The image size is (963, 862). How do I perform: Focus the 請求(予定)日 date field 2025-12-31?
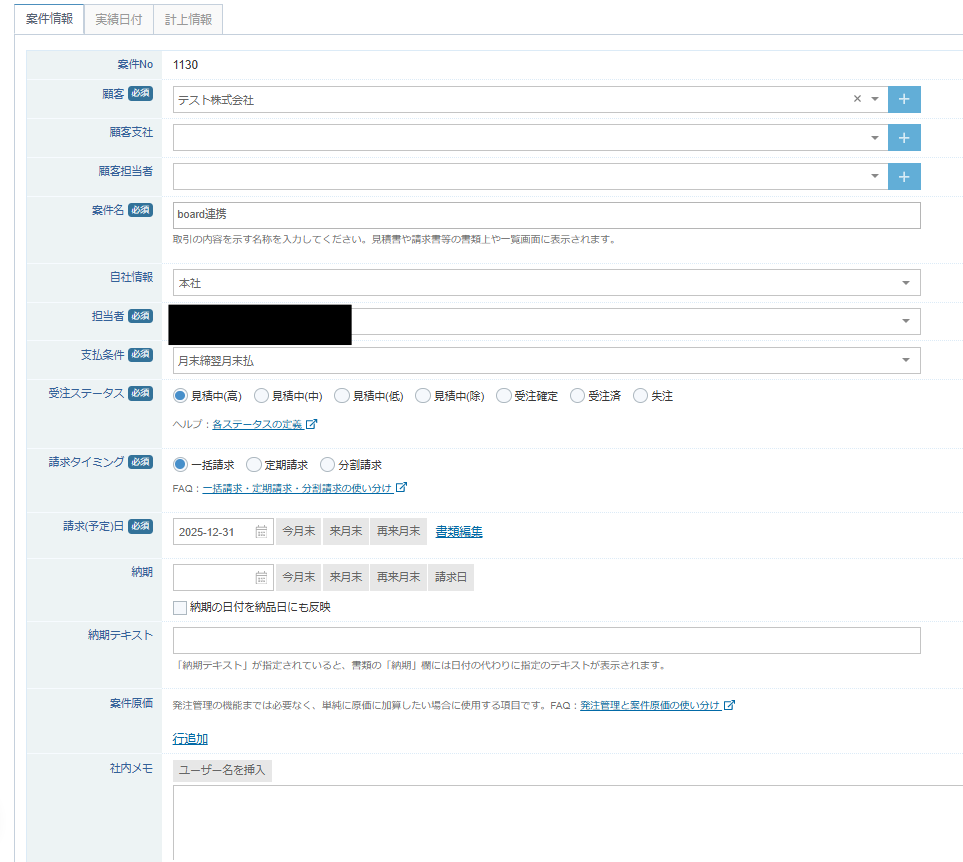(223, 532)
